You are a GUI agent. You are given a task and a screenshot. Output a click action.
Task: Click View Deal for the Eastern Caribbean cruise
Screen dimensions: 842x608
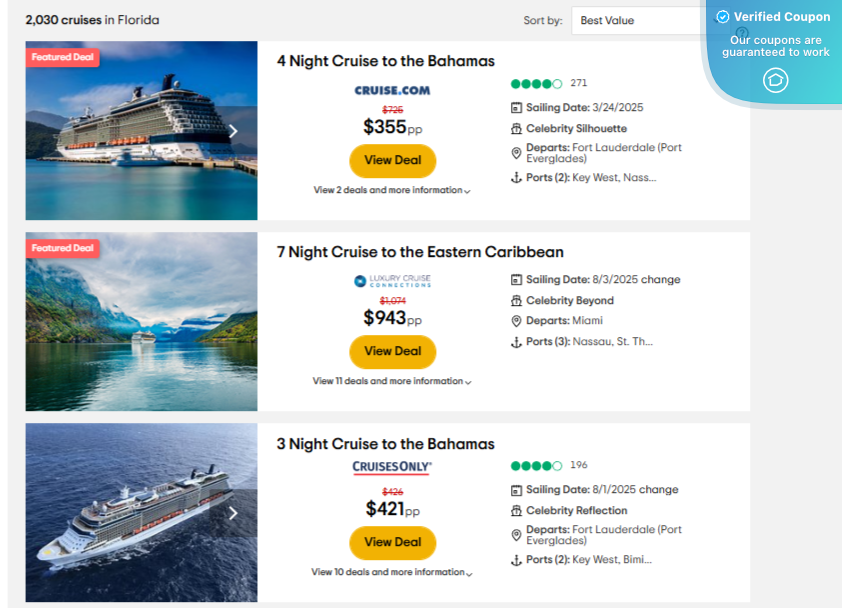392,351
